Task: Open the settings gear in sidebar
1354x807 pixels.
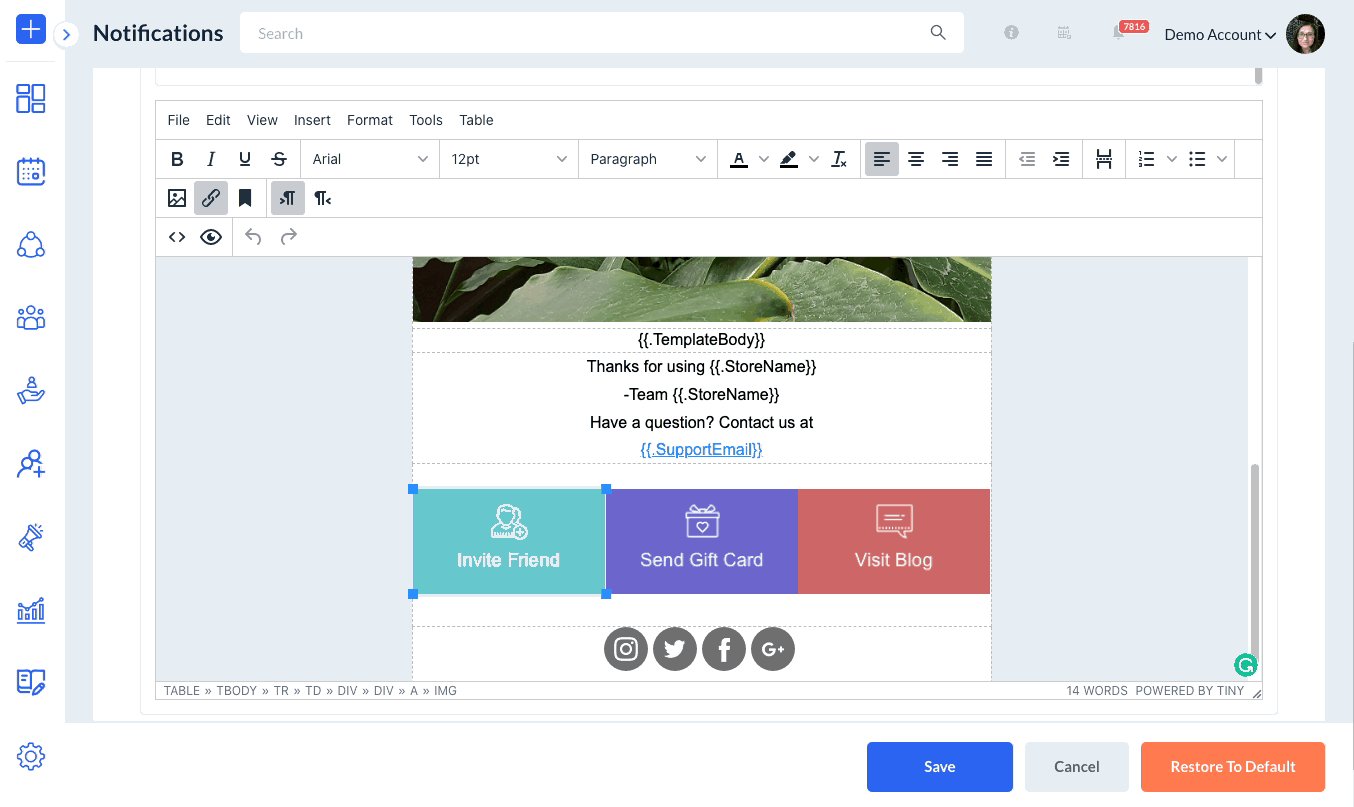Action: pyautogui.click(x=31, y=757)
